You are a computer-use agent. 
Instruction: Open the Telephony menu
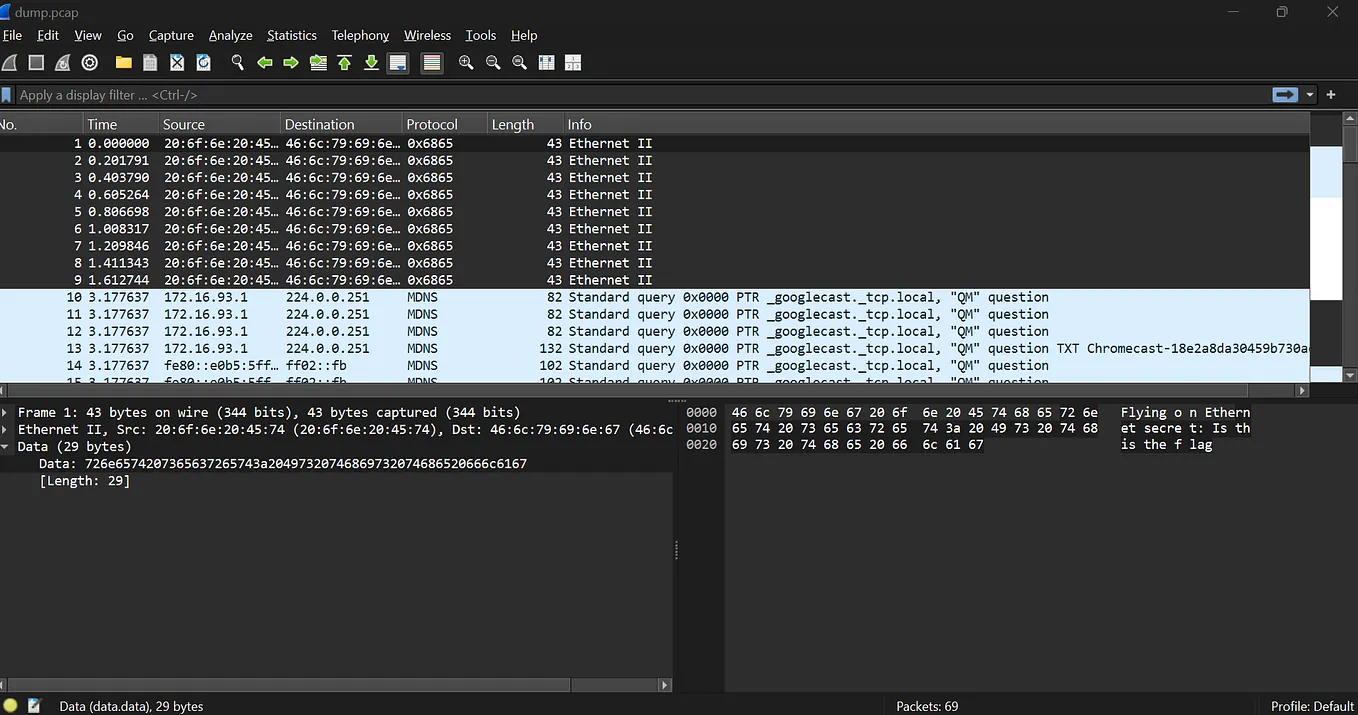360,35
